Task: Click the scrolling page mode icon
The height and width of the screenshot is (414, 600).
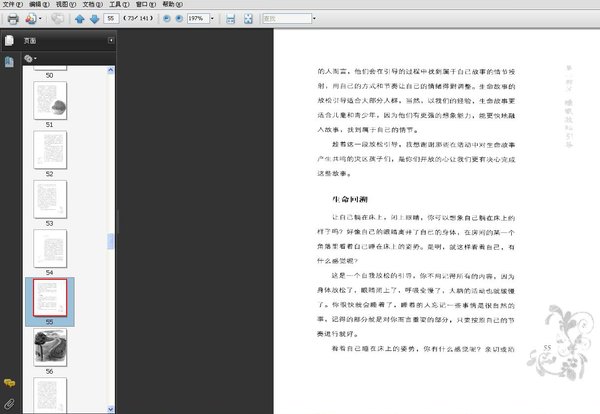Action: coord(230,19)
